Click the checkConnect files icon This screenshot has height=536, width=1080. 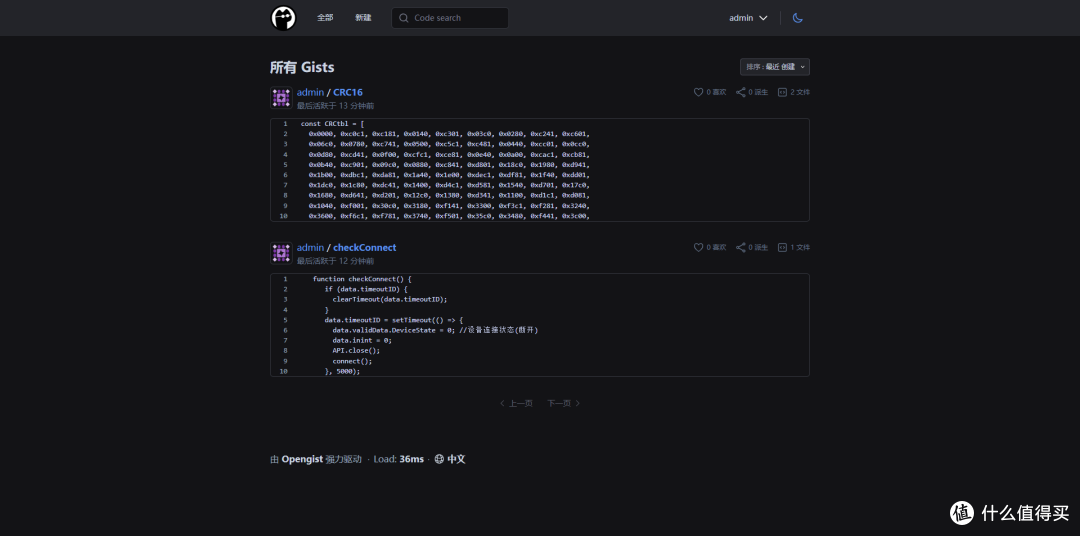click(x=782, y=247)
